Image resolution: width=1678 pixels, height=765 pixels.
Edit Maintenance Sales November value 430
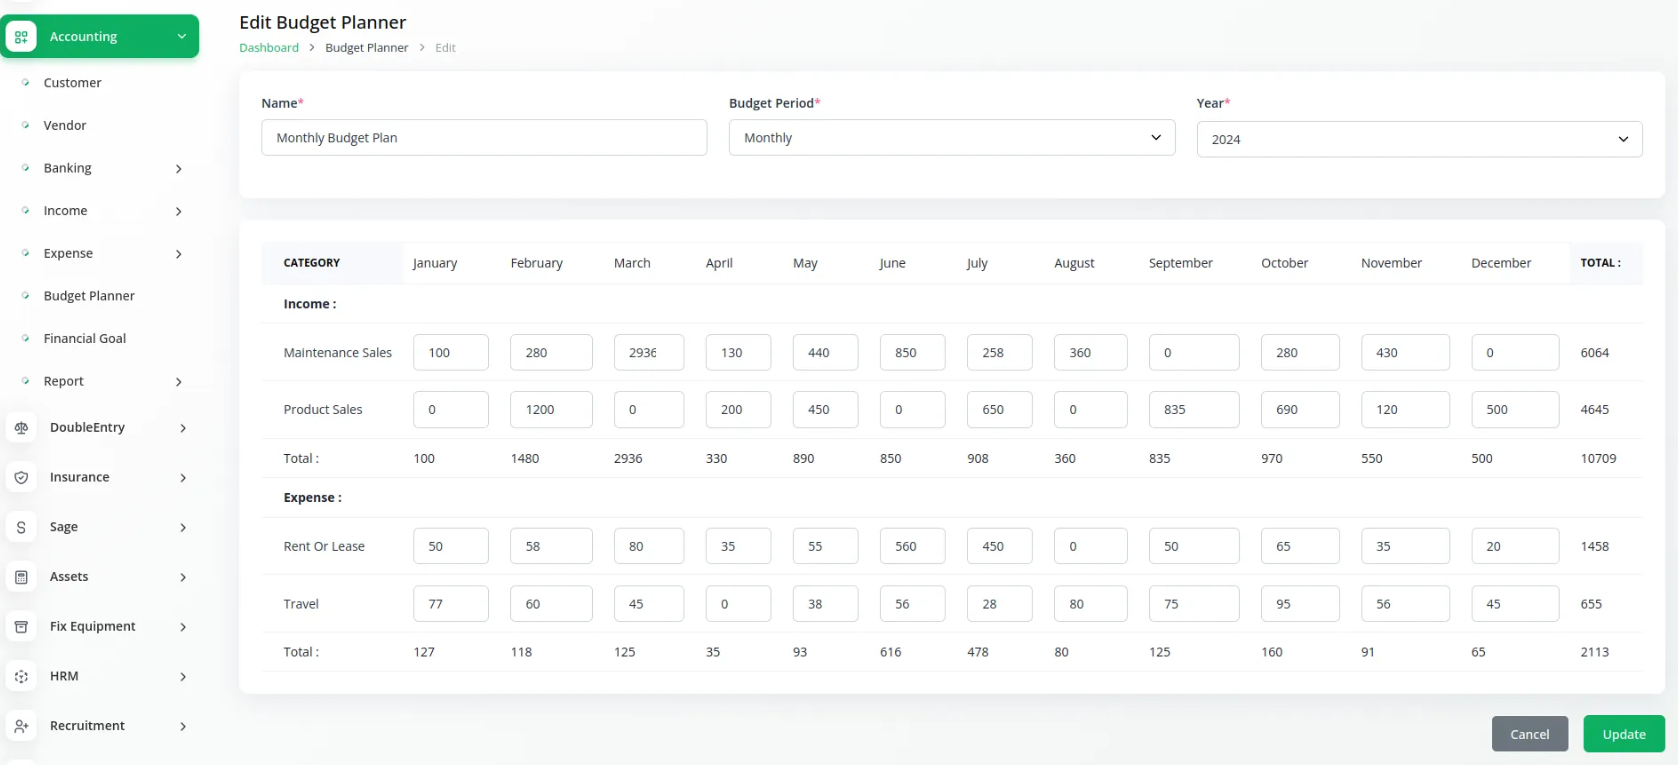point(1405,353)
